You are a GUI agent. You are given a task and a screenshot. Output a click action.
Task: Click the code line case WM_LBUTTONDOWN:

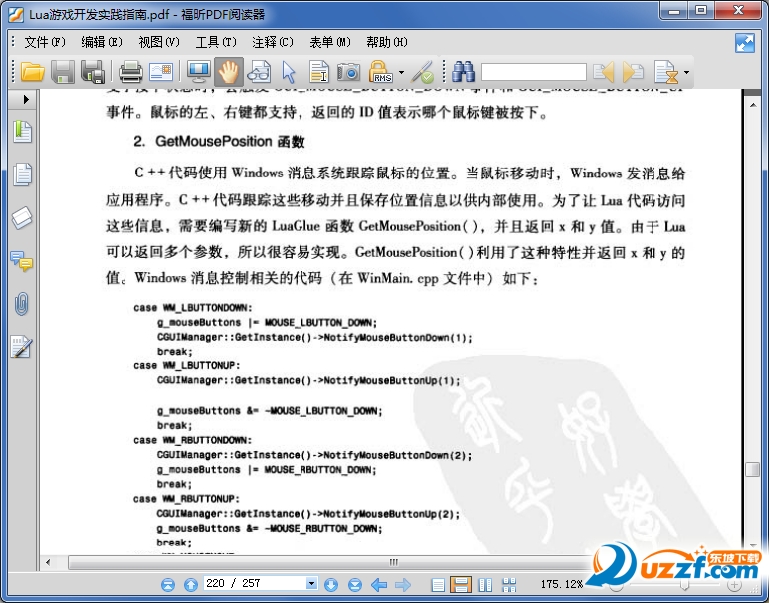tap(193, 307)
